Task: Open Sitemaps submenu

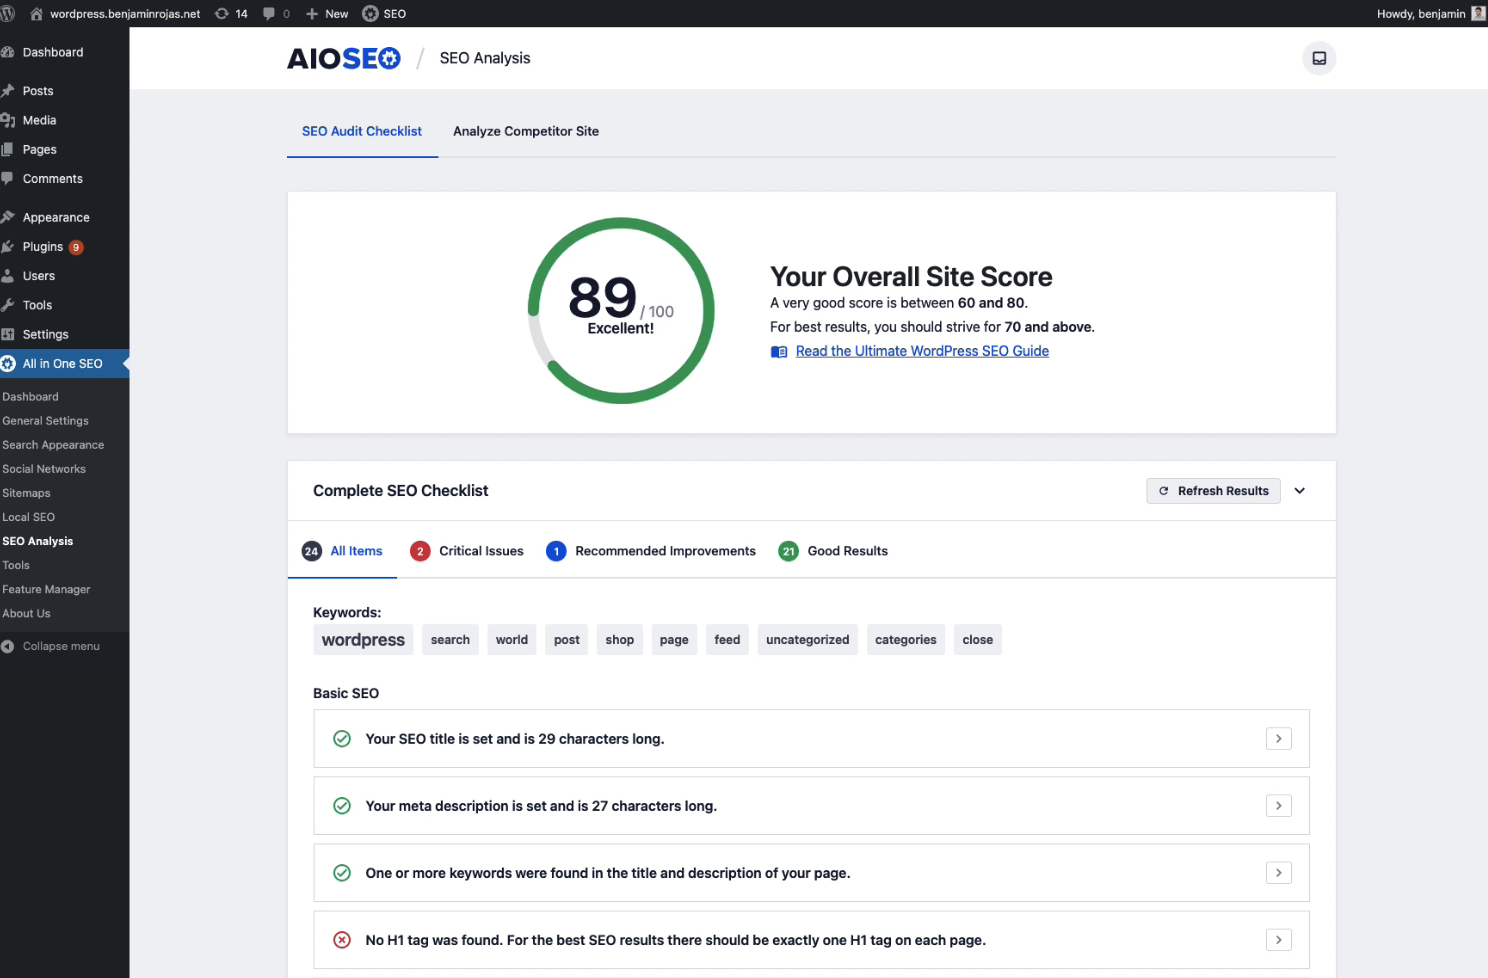Action: coord(26,493)
